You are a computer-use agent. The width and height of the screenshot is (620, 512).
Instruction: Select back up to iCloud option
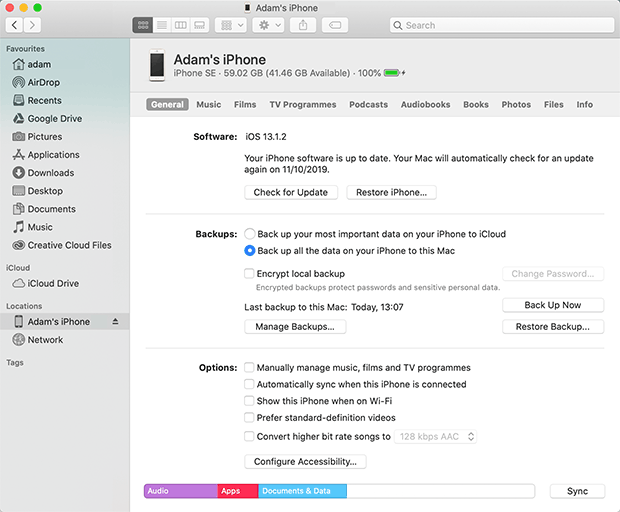pyautogui.click(x=250, y=234)
